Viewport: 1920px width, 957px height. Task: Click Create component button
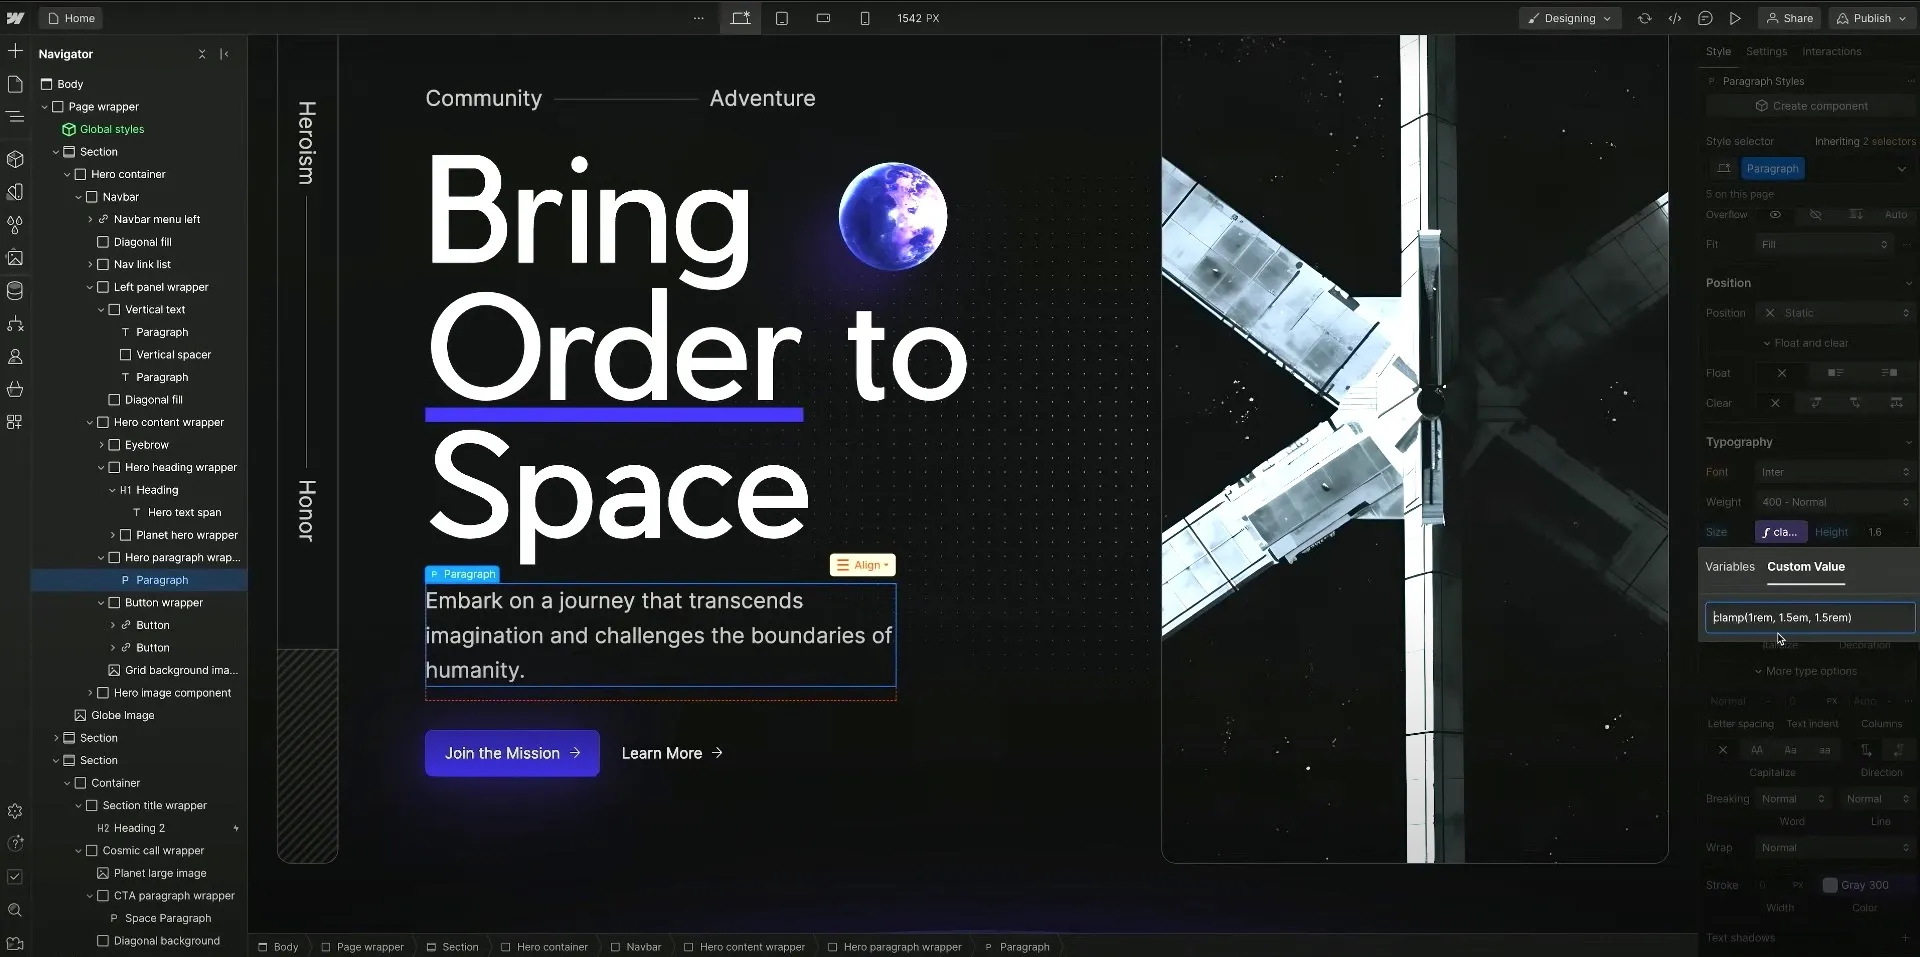1811,106
